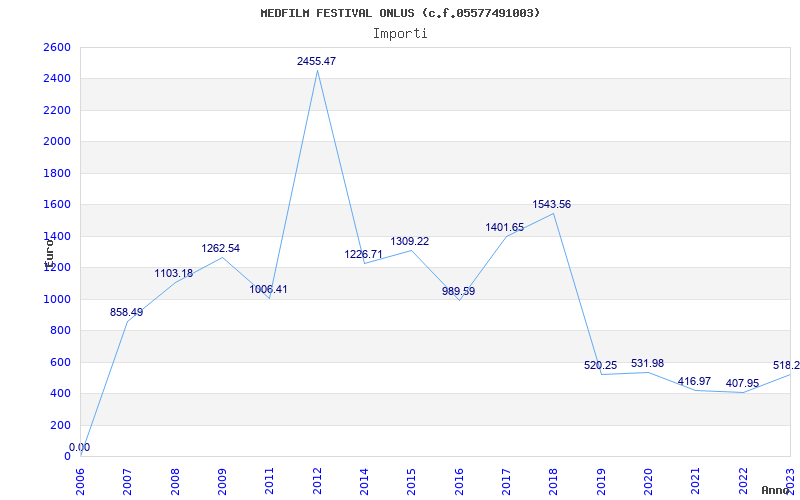The image size is (800, 500).
Task: Click x-axis year 2021
Action: [695, 481]
